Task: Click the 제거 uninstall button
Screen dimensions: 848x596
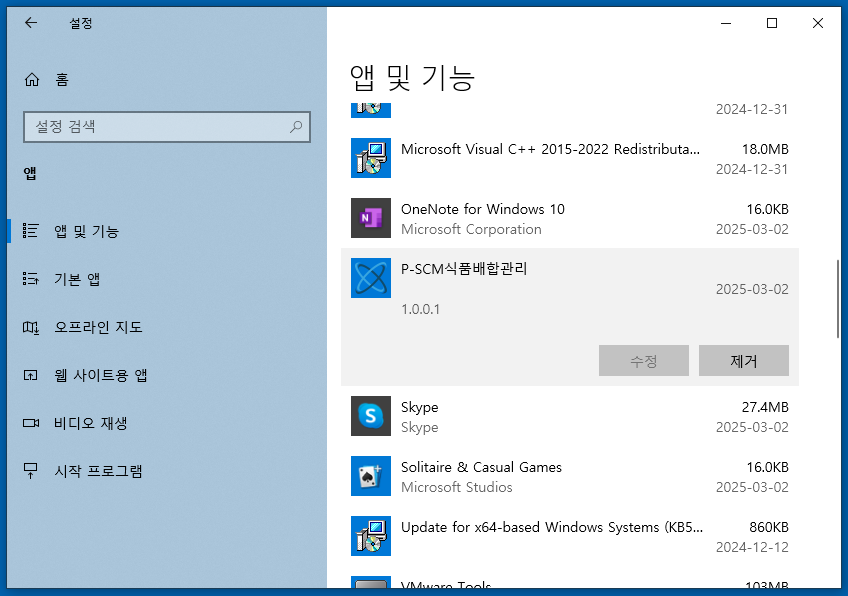Action: (744, 360)
